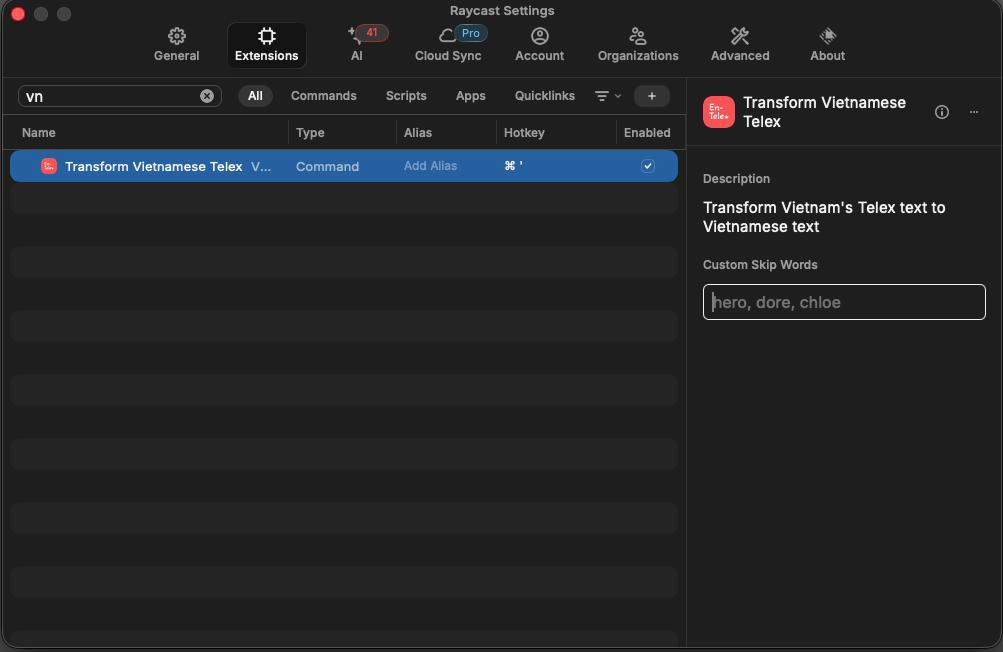The width and height of the screenshot is (1003, 652).
Task: Filter the list by Quicklinks
Action: click(544, 96)
